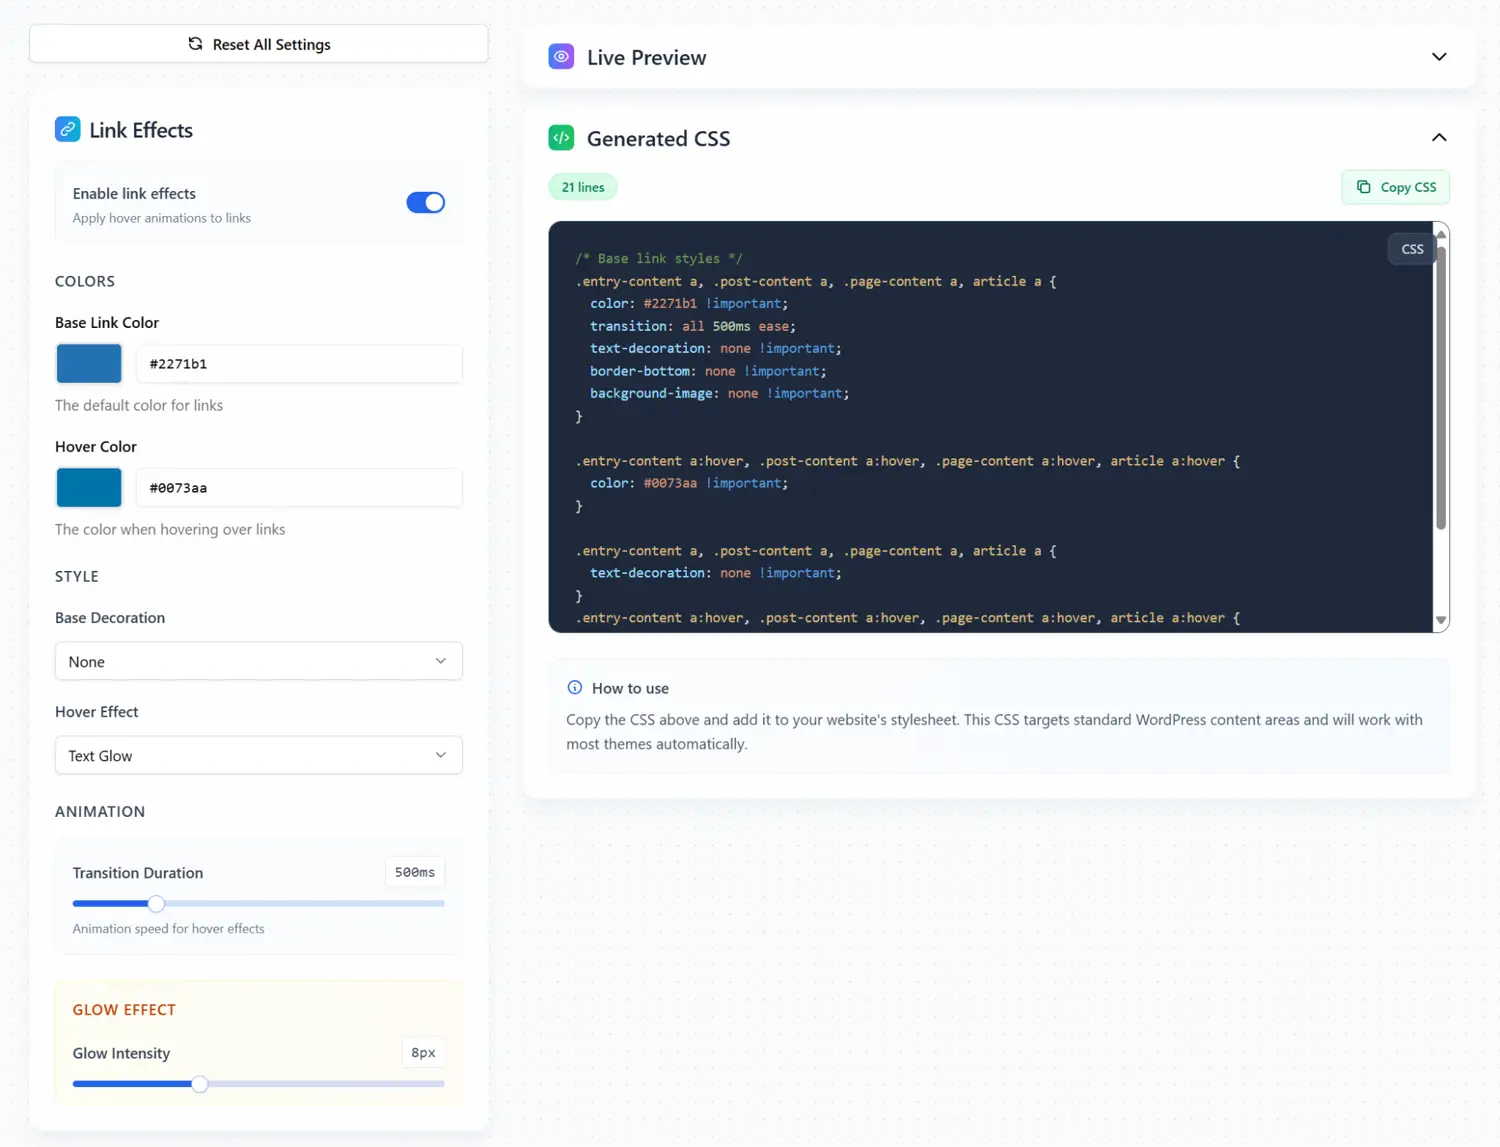Click the Live Preview eye icon
The image size is (1500, 1147).
coord(561,57)
